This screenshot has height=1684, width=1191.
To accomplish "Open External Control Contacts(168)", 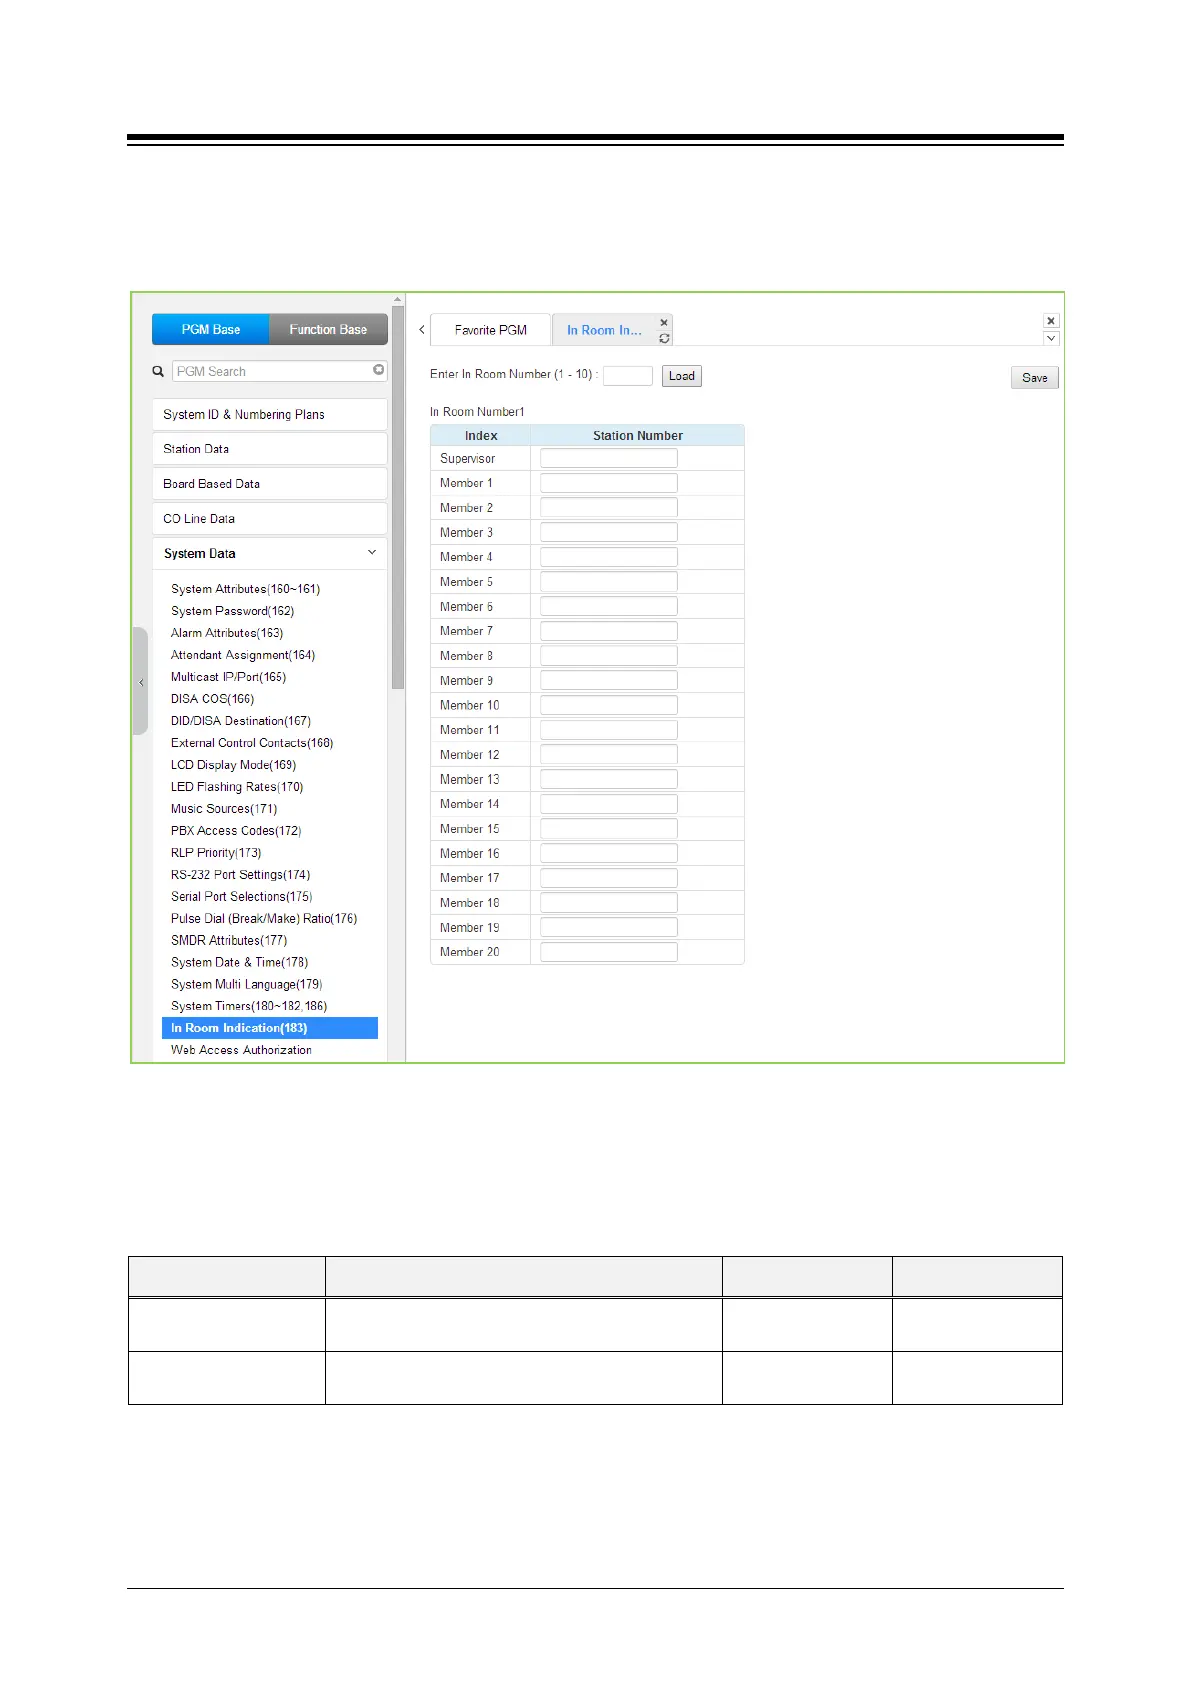I will [252, 743].
